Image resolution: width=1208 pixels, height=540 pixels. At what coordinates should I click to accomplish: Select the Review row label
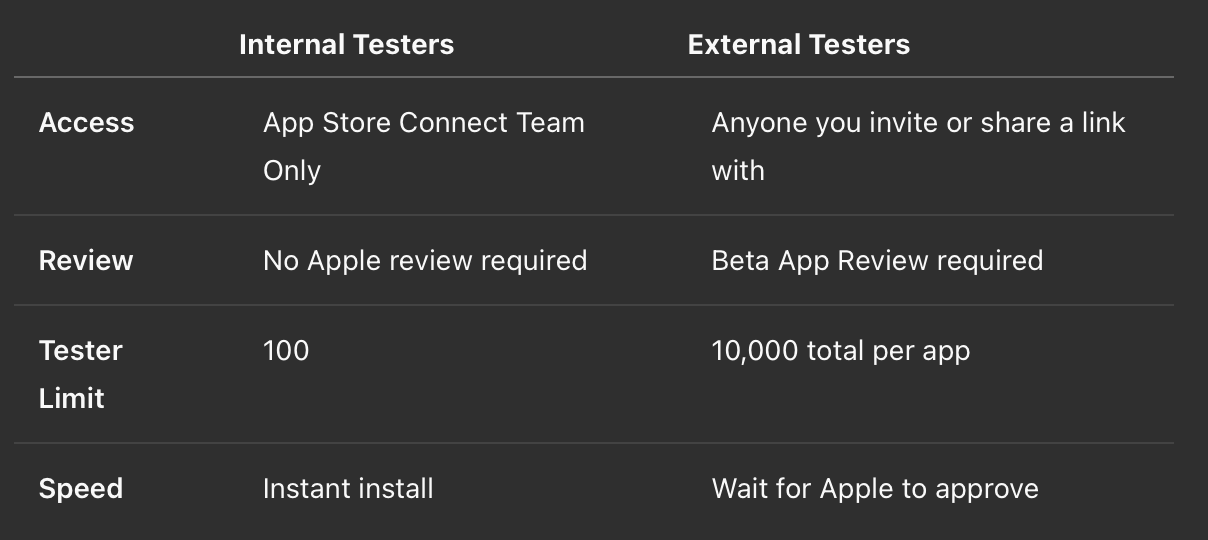pyautogui.click(x=86, y=261)
